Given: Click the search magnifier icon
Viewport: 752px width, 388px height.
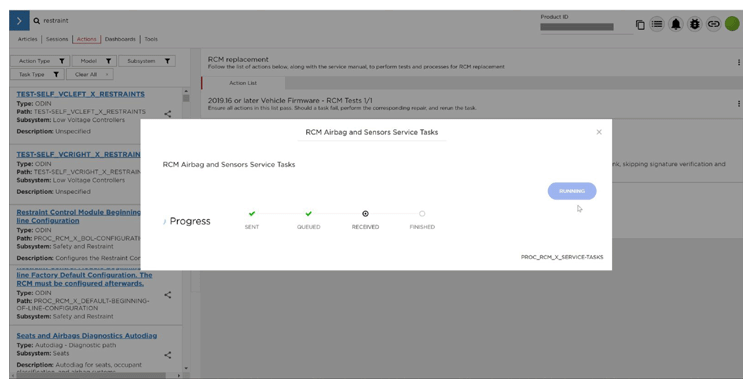Looking at the screenshot, I should point(37,21).
